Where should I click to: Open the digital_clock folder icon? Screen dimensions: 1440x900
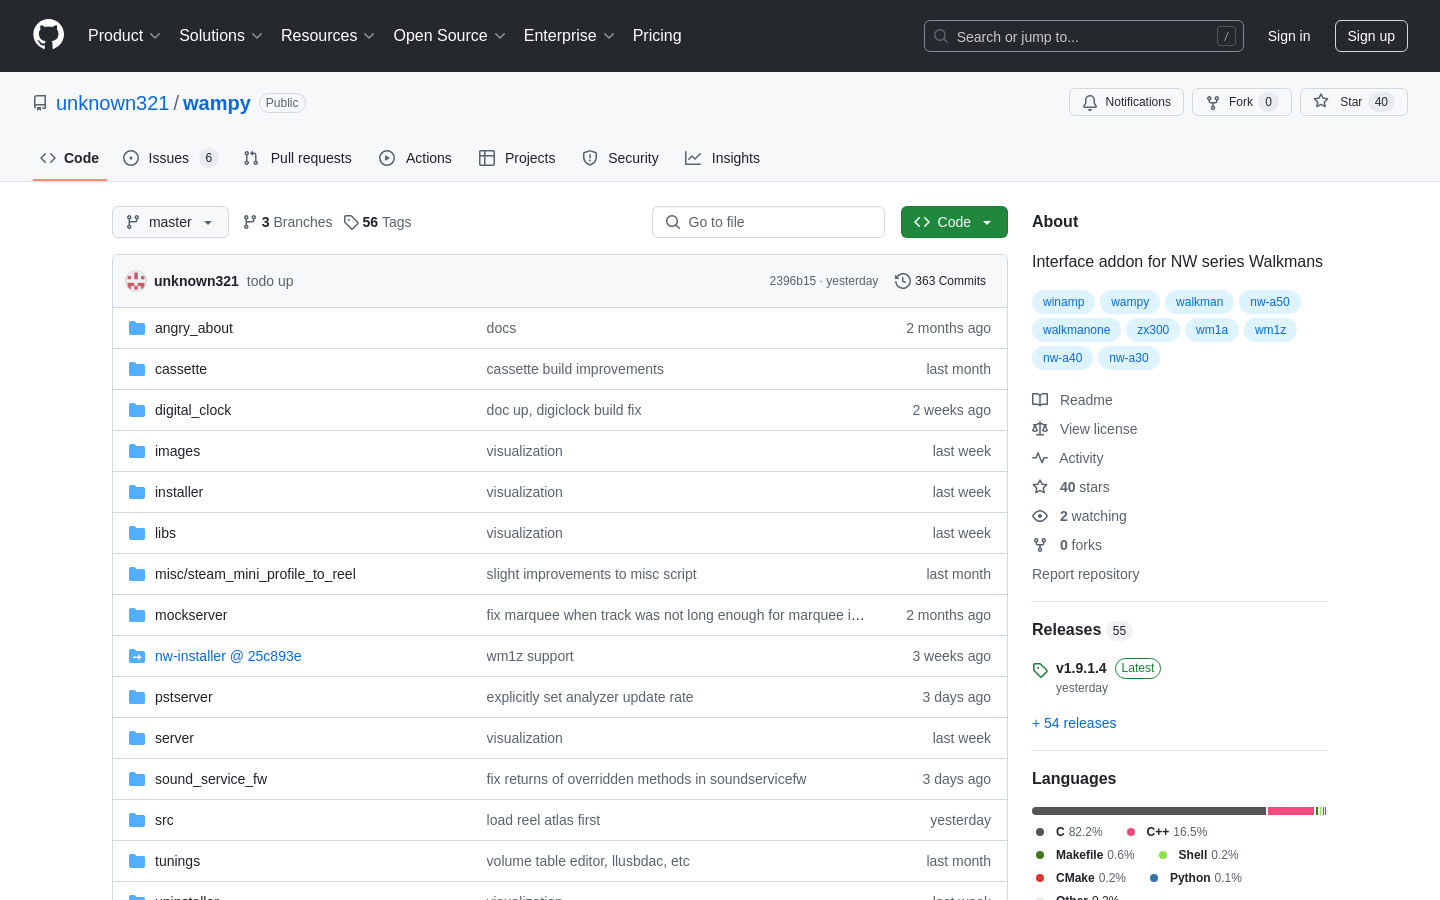tap(137, 410)
